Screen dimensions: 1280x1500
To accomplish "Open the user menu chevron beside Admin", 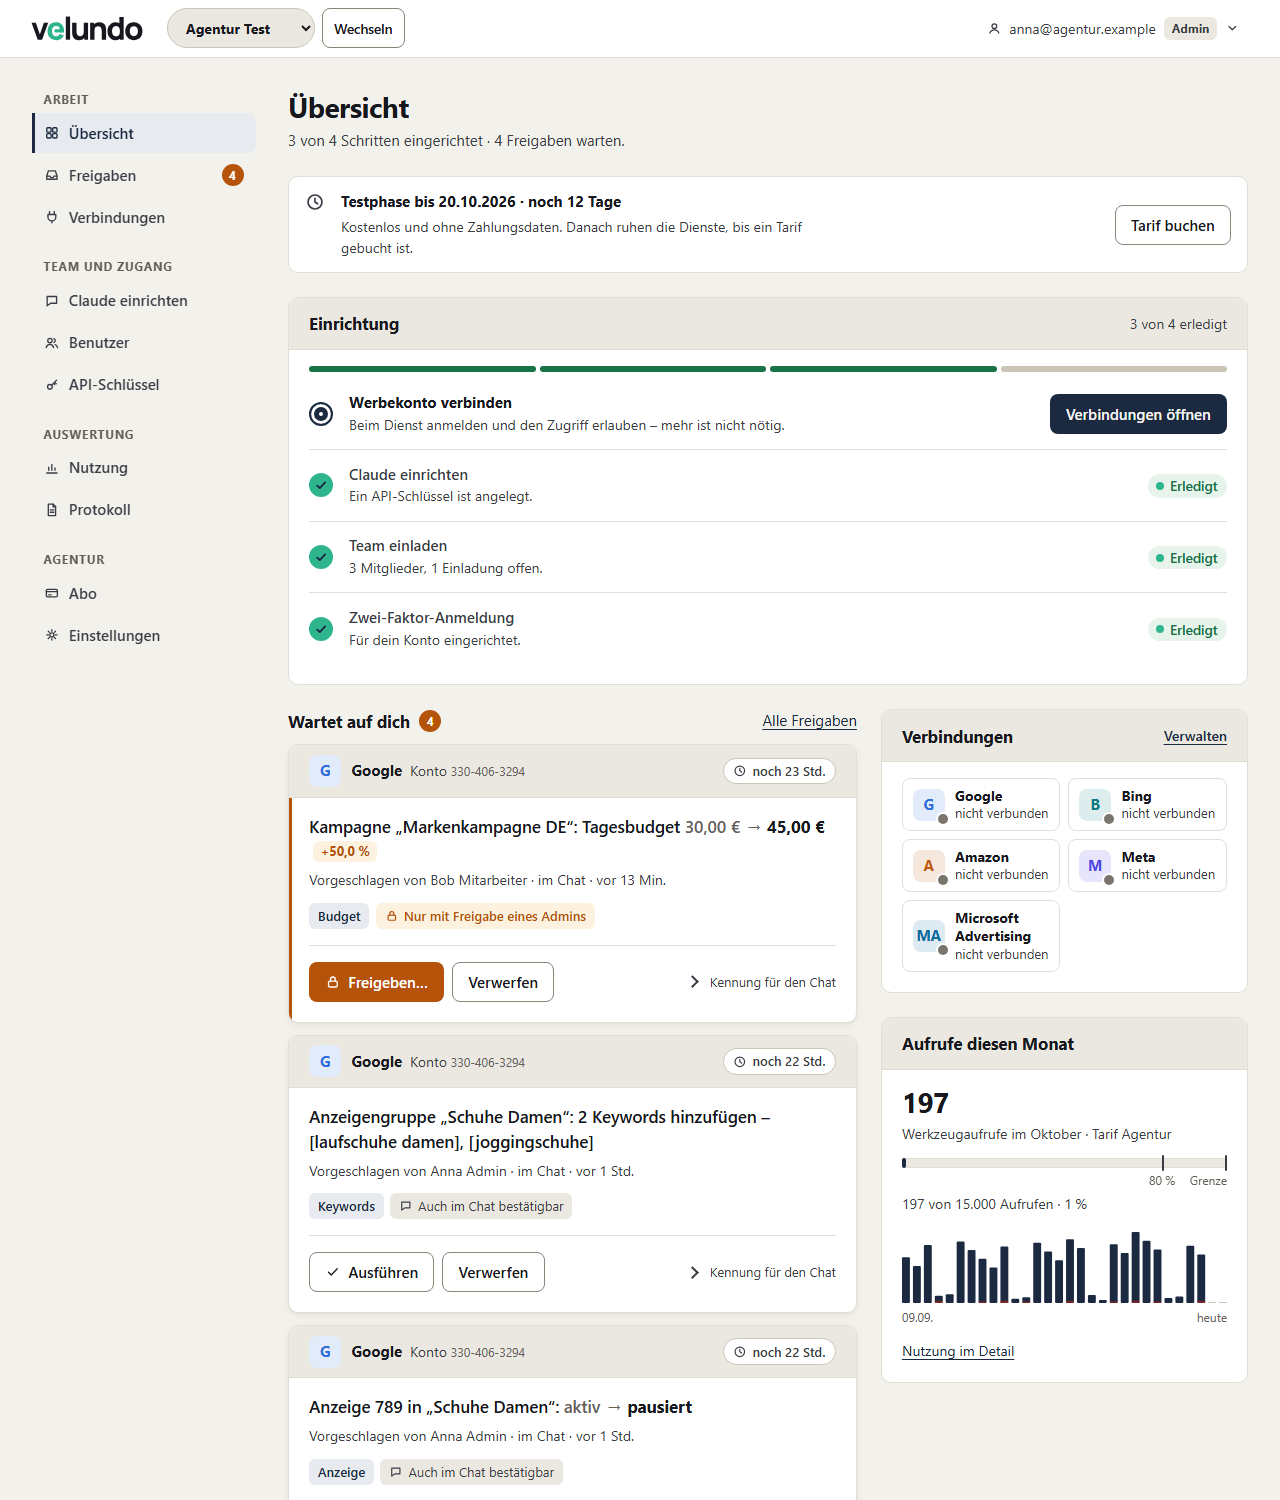I will coord(1233,29).
